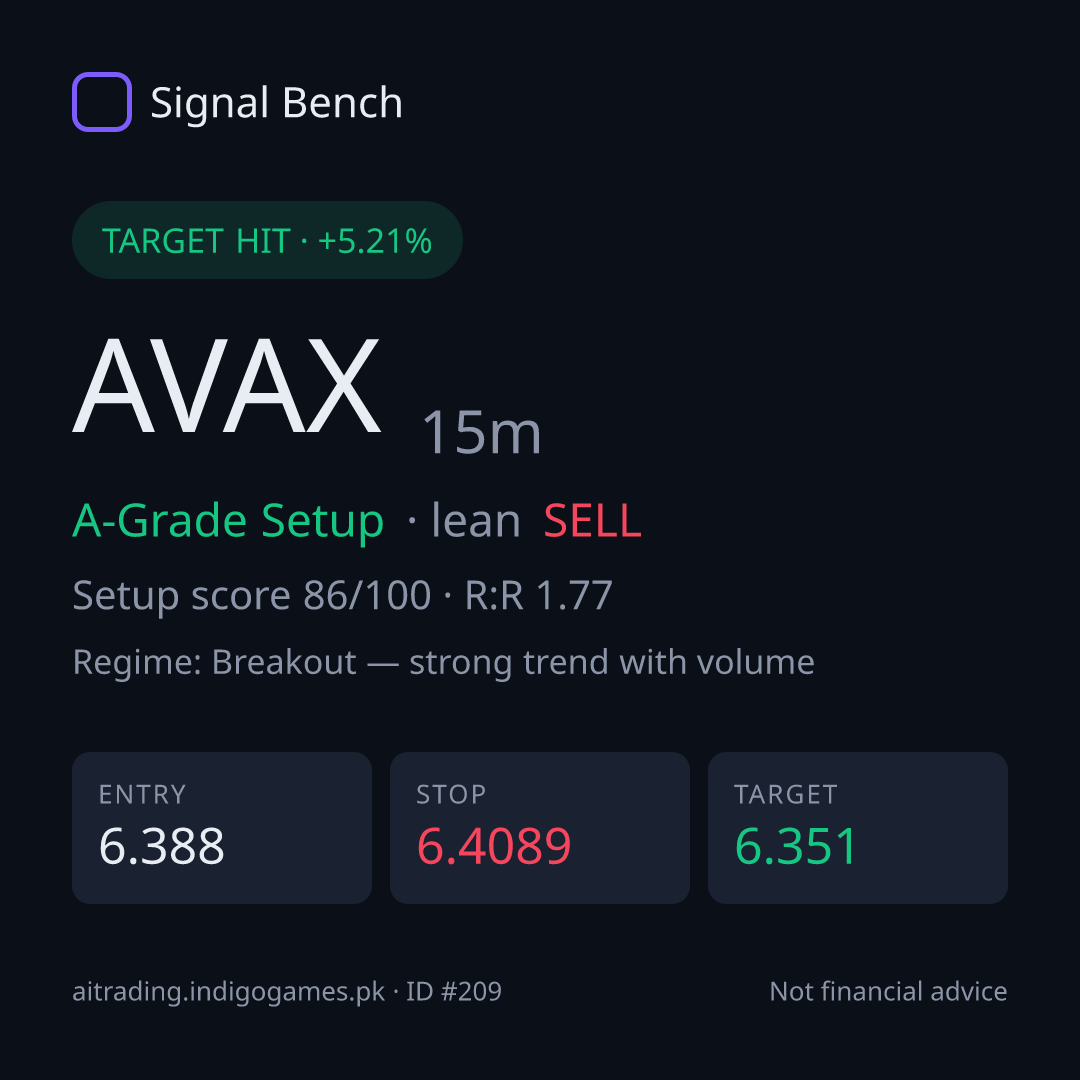The width and height of the screenshot is (1080, 1080).
Task: Select the R:R 1.77 ratio value
Action: pyautogui.click(x=539, y=595)
